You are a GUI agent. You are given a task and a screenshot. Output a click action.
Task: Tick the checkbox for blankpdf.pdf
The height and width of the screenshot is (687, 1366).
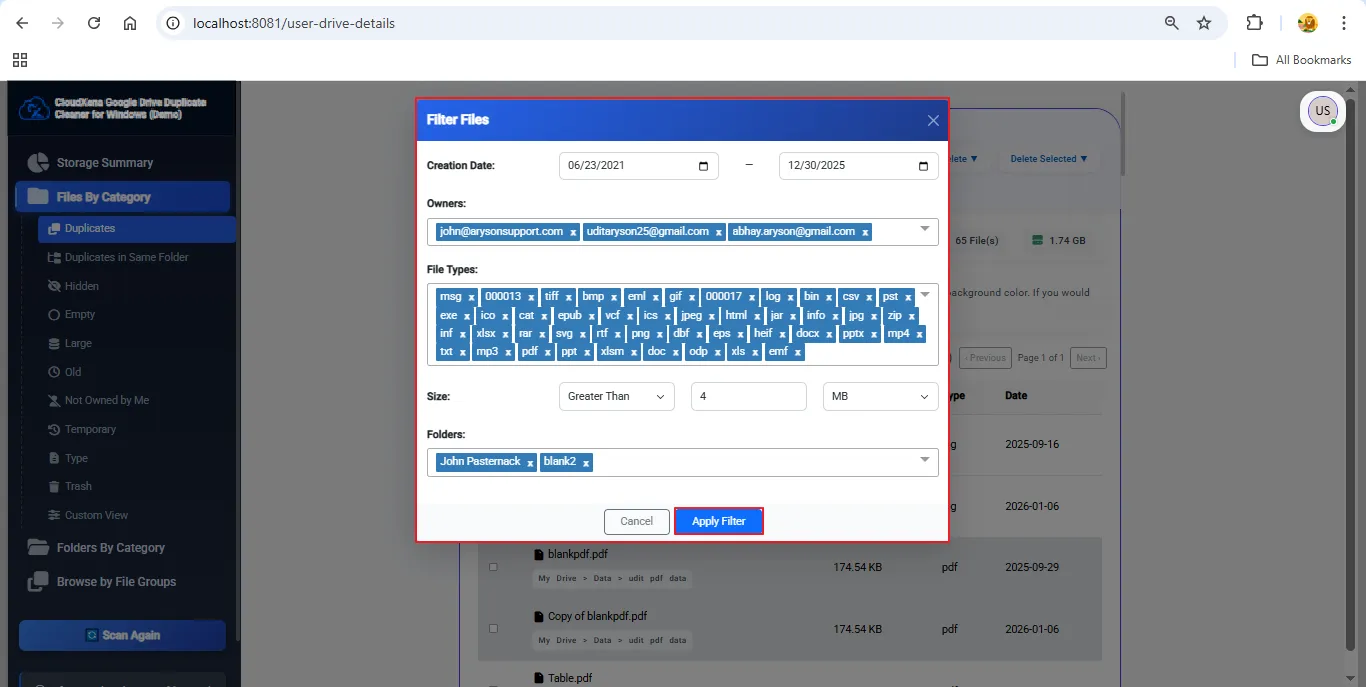(493, 567)
